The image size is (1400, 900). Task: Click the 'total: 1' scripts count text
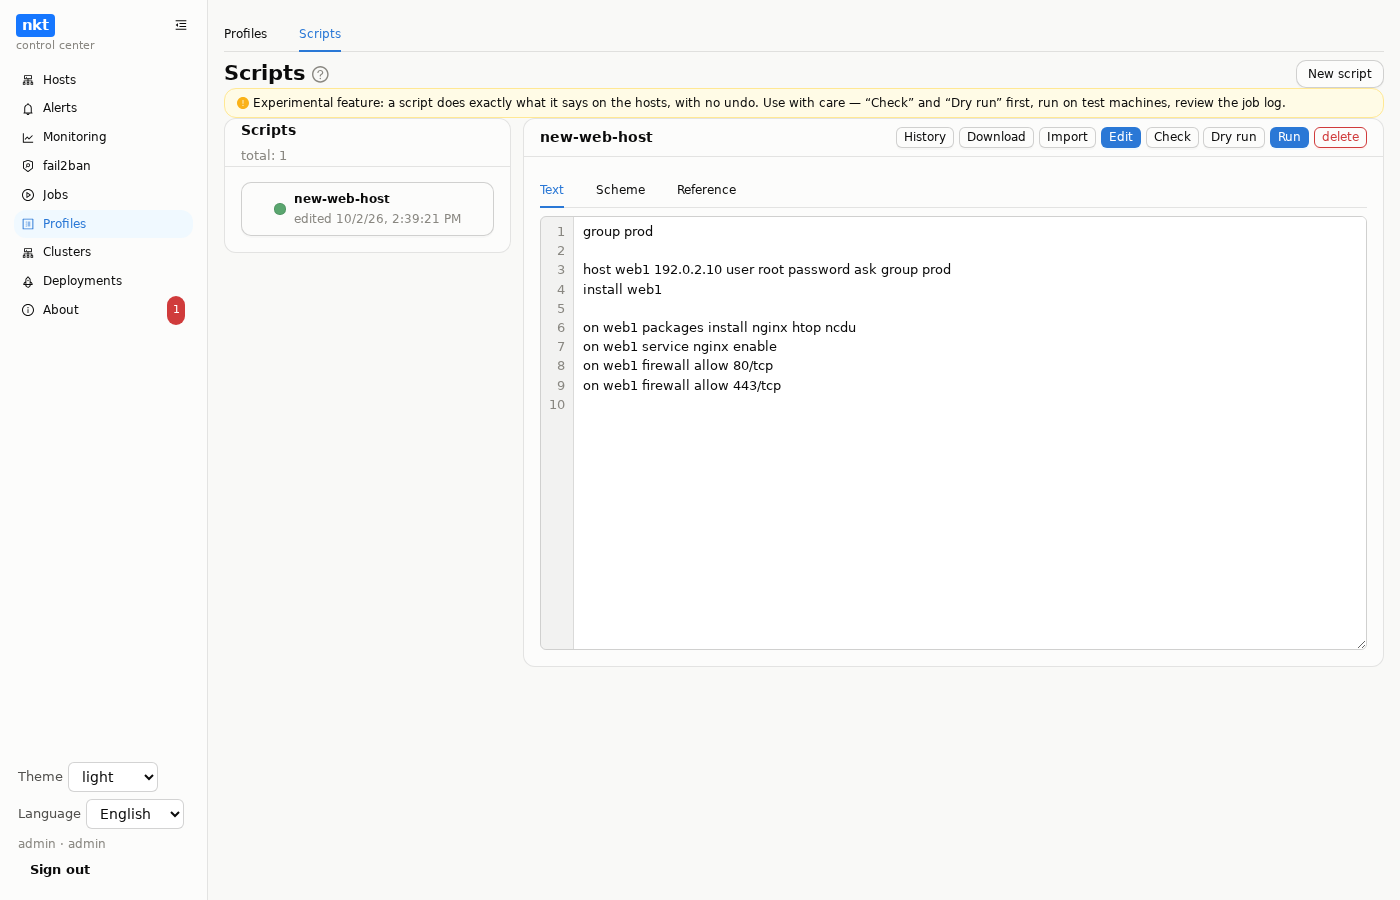tap(264, 156)
